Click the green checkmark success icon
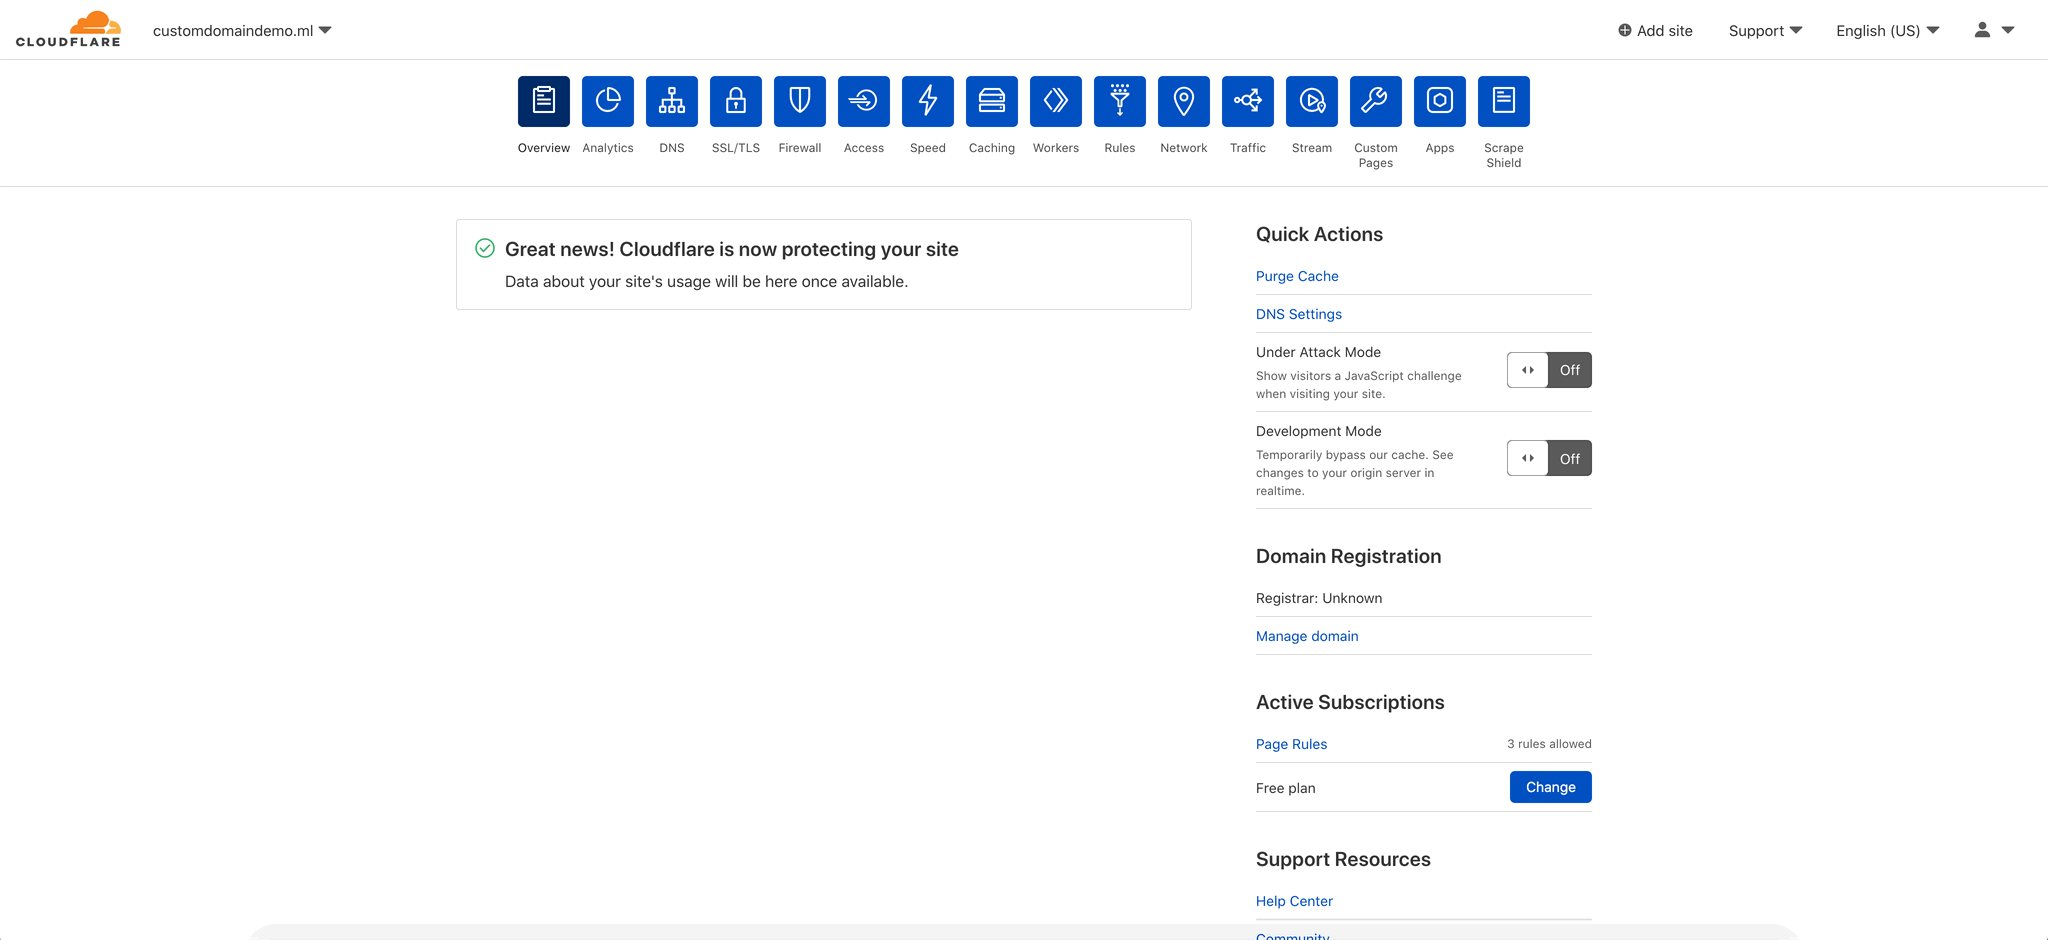The width and height of the screenshot is (2048, 940). coord(485,248)
